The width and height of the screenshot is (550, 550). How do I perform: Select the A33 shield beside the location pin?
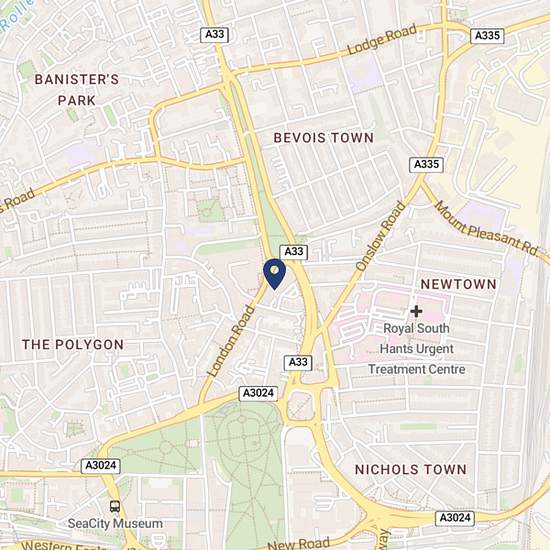tap(294, 252)
